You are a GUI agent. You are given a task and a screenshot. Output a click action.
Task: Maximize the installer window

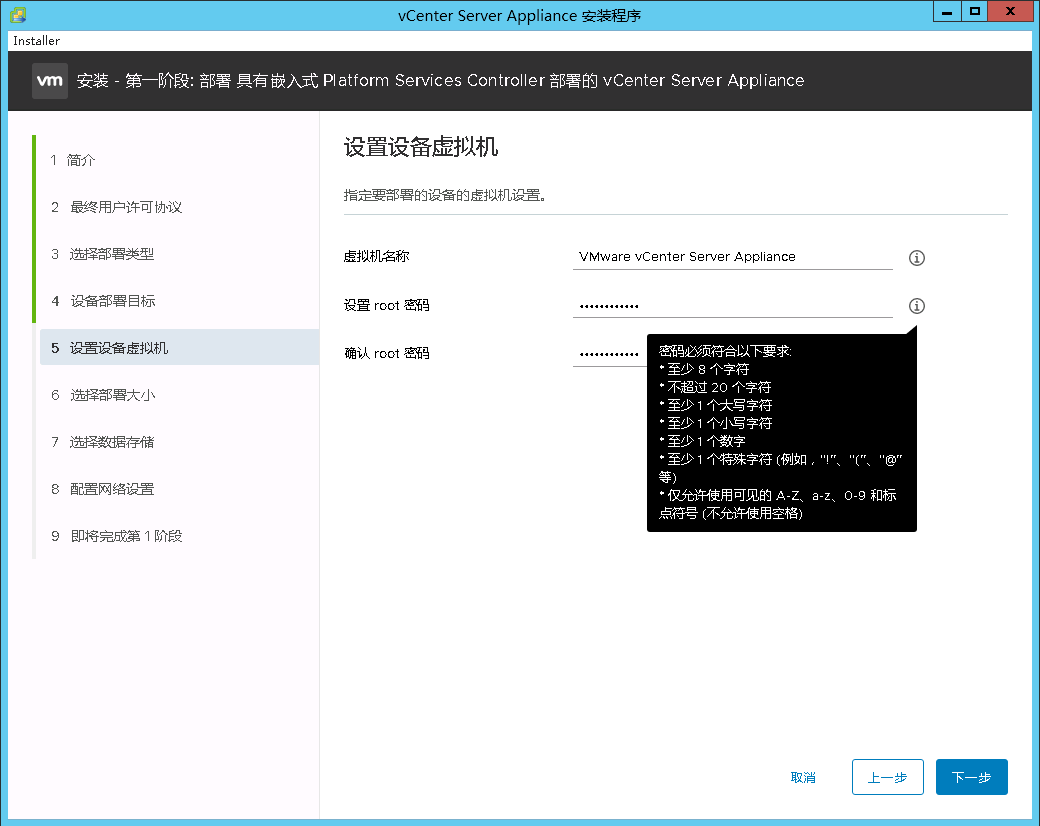[x=974, y=12]
